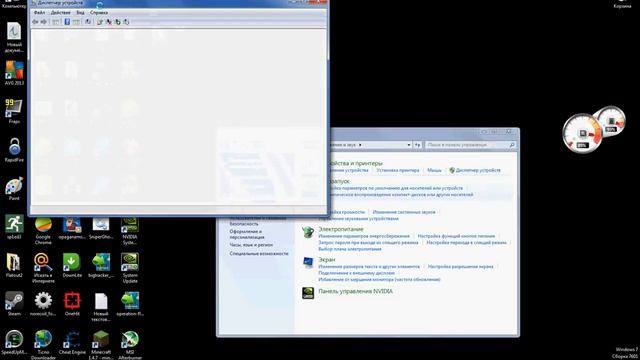This screenshot has height=360, width=640.
Task: Select the MSI Afterburner desktop icon
Action: (130, 345)
